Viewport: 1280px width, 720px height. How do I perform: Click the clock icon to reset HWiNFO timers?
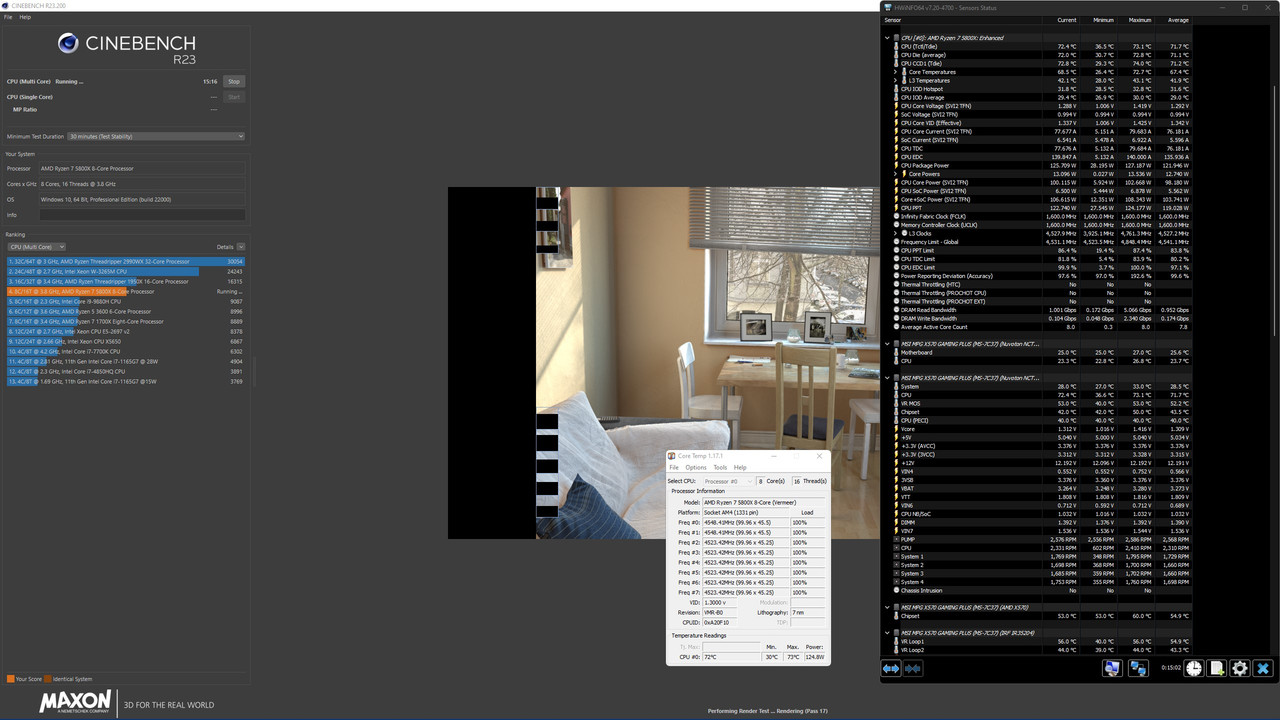(x=1193, y=668)
